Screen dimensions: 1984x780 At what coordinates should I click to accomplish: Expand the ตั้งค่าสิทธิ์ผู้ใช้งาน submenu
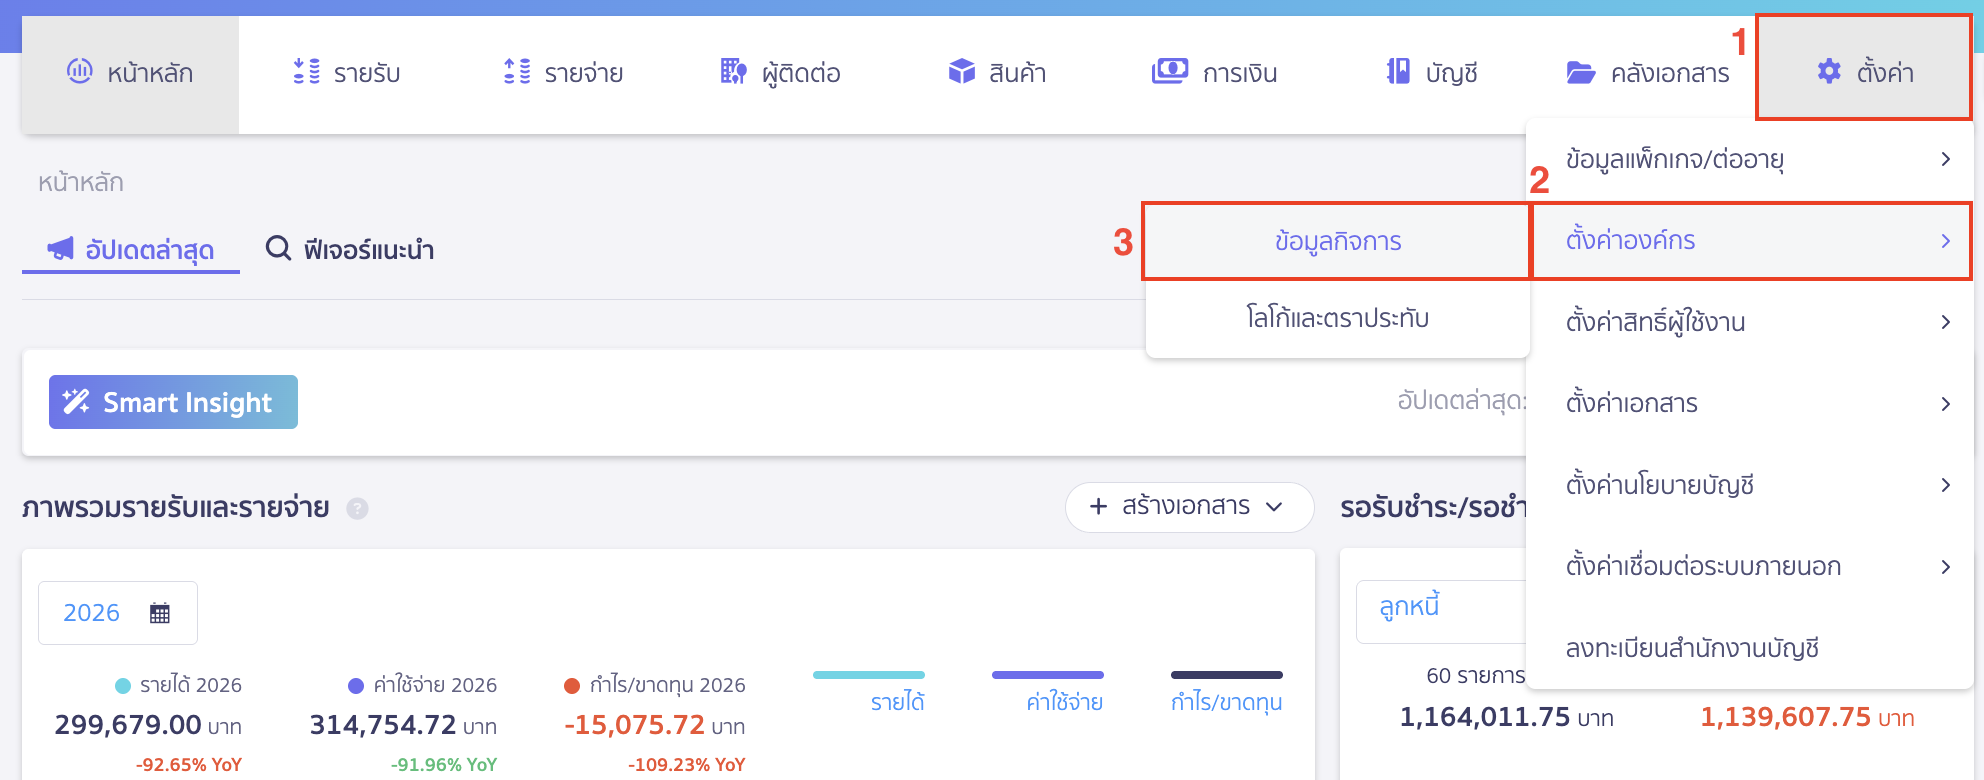tap(1750, 322)
